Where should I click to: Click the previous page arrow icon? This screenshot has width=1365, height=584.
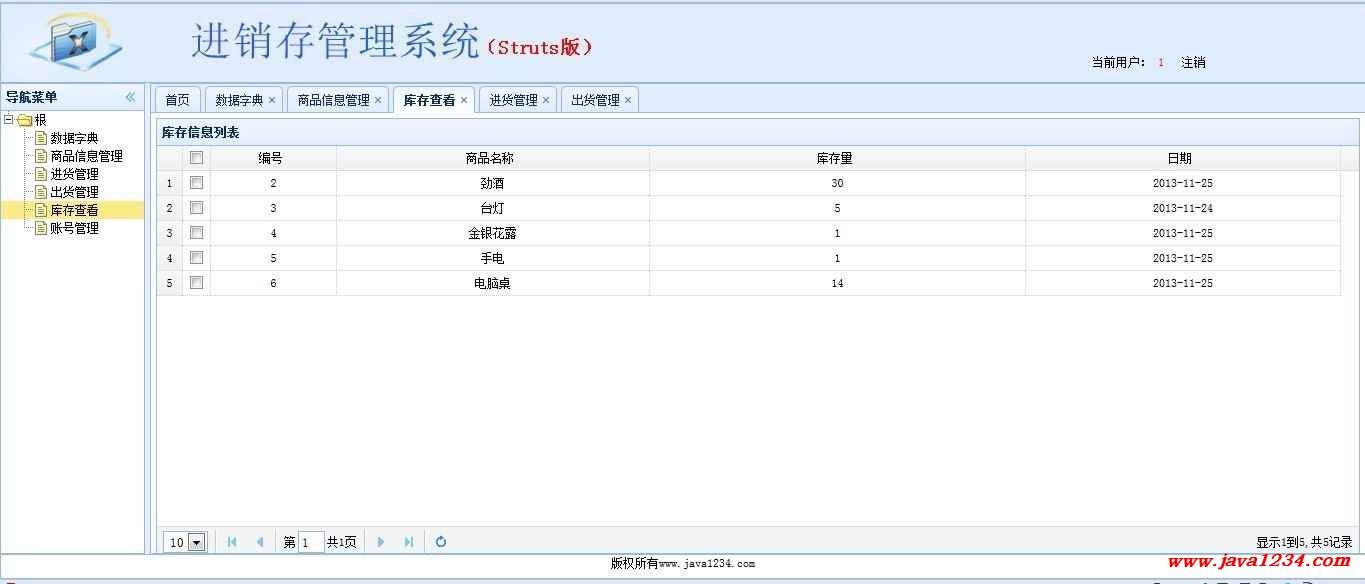pyautogui.click(x=260, y=542)
